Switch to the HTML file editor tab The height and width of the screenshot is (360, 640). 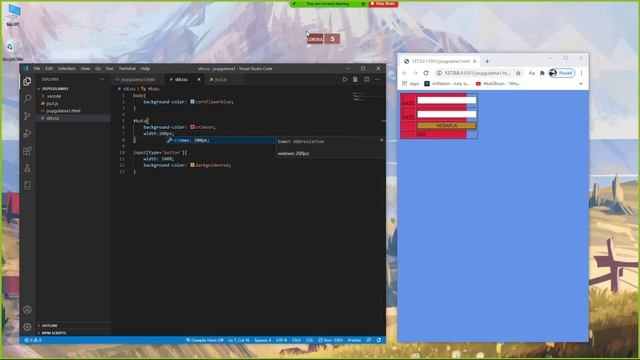coord(138,80)
